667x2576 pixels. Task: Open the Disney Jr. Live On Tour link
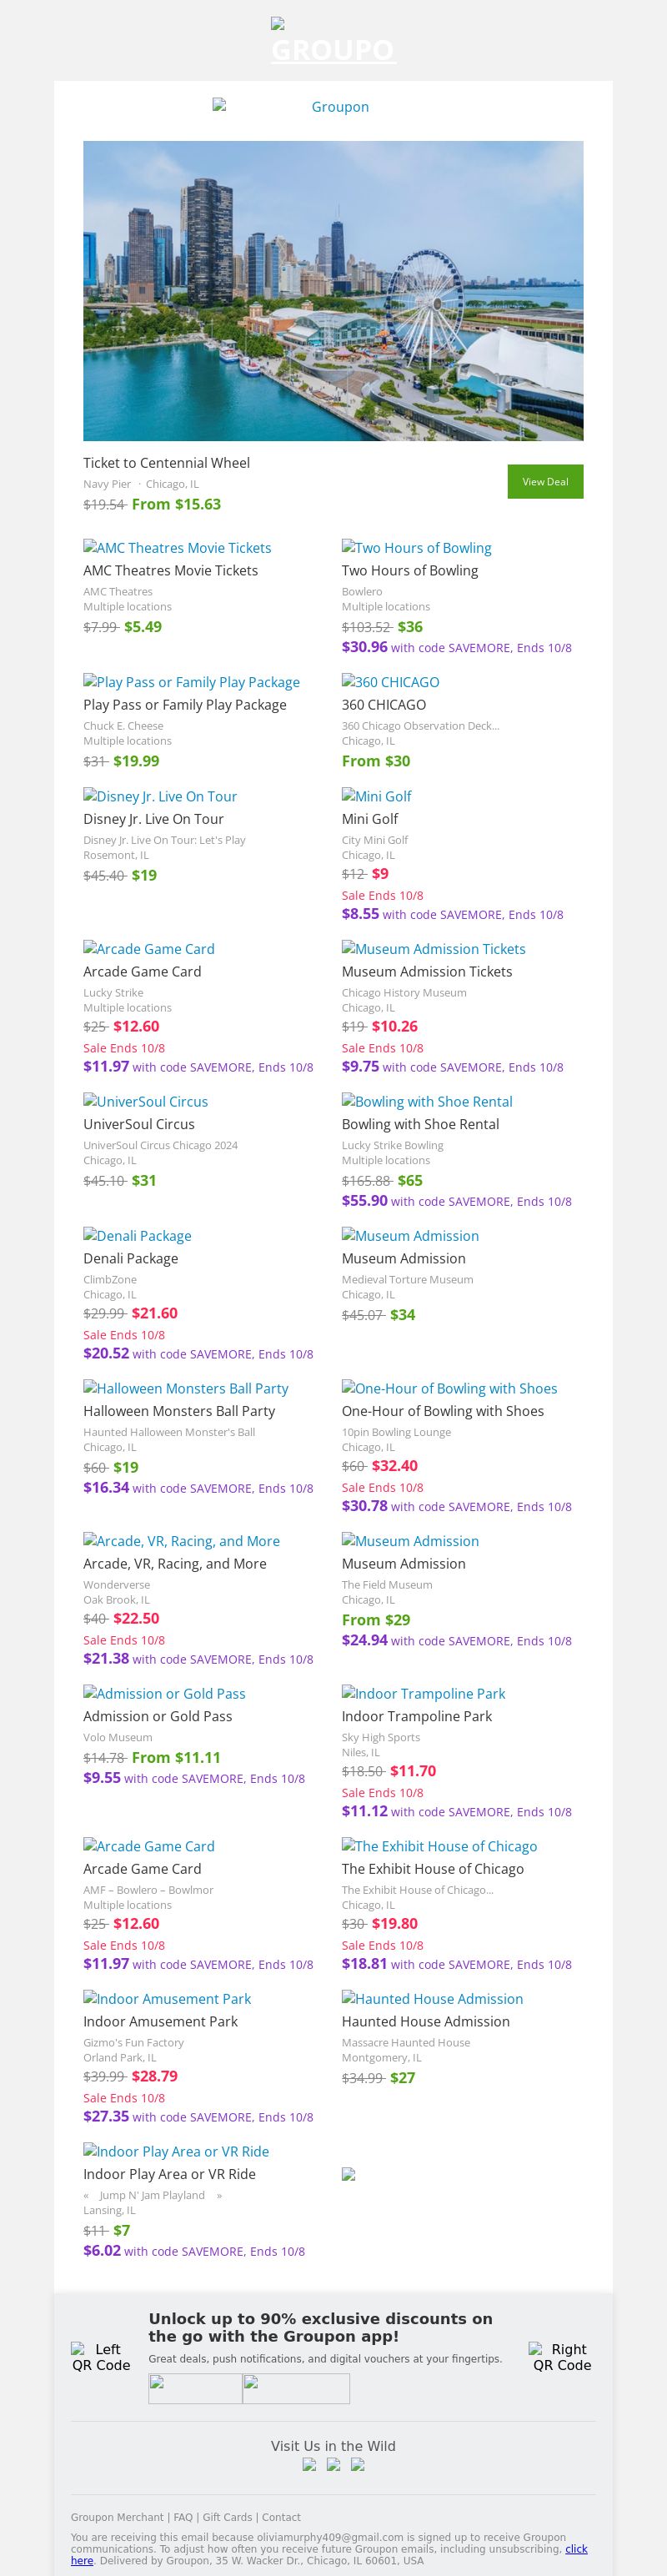point(160,796)
